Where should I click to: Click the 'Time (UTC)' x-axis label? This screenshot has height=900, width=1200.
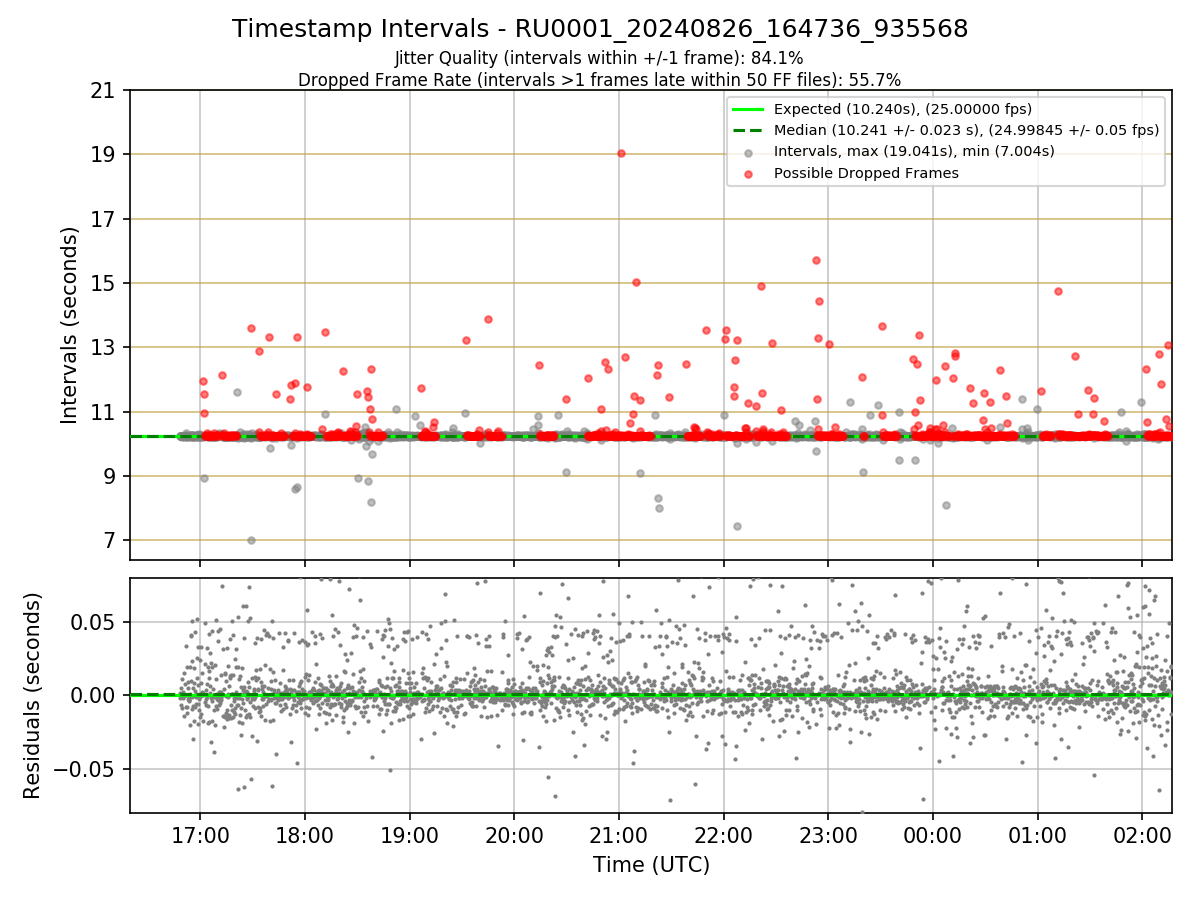click(x=651, y=864)
